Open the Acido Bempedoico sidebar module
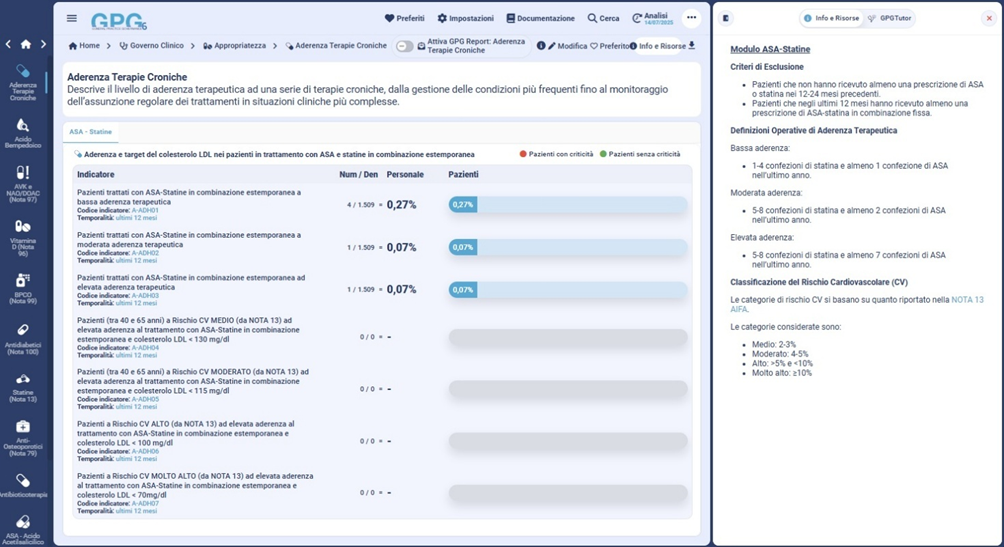 click(x=23, y=132)
